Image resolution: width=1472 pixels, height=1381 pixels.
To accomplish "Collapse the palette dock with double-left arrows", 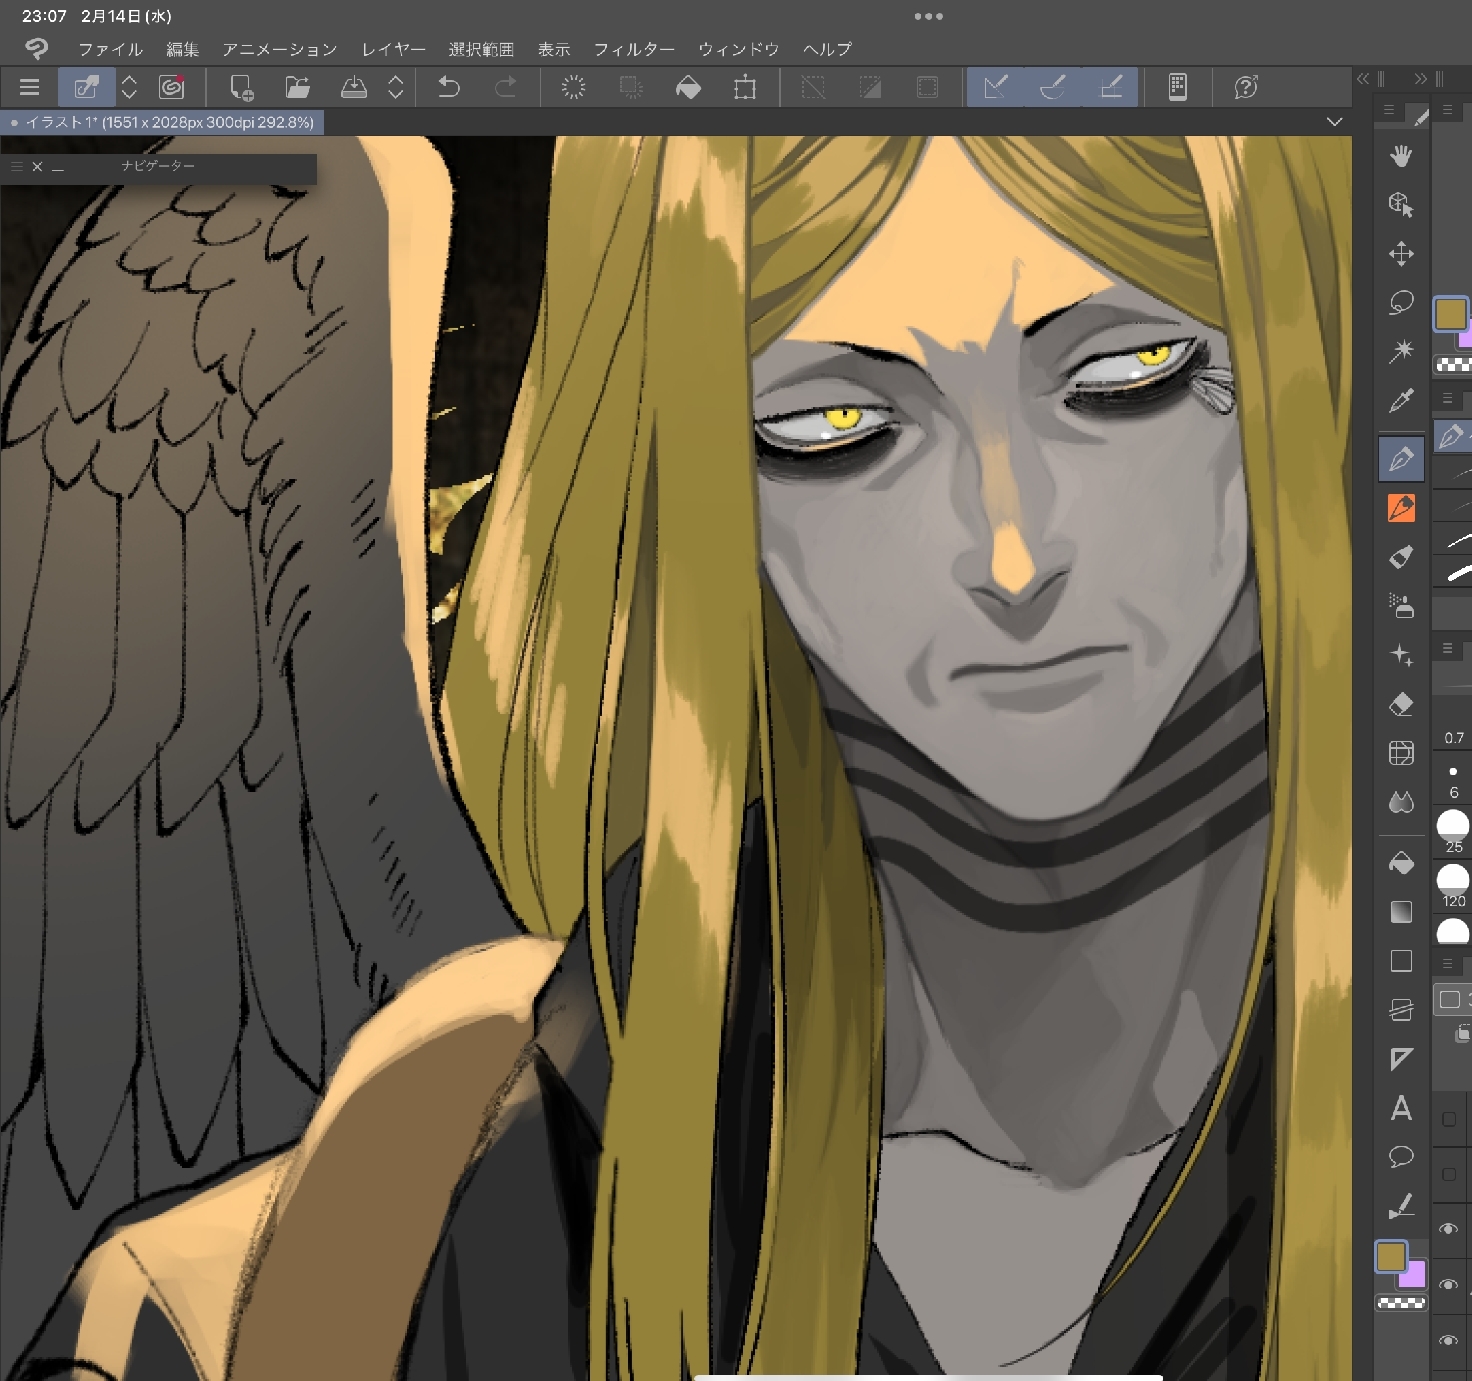I will coord(1362,79).
